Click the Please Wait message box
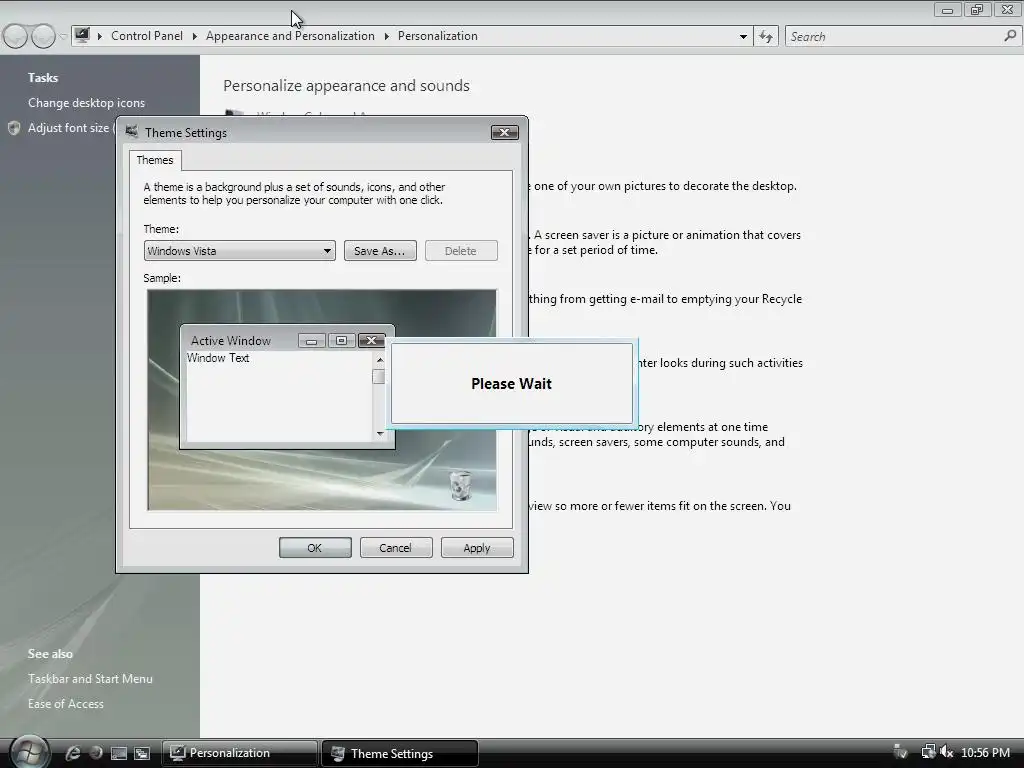This screenshot has height=768, width=1024. pos(511,383)
